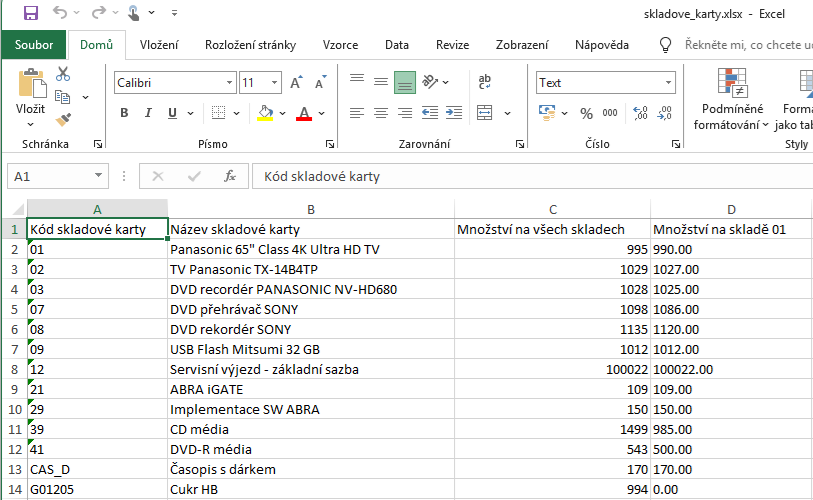This screenshot has width=813, height=500.
Task: Toggle bold formatting
Action: (x=124, y=113)
